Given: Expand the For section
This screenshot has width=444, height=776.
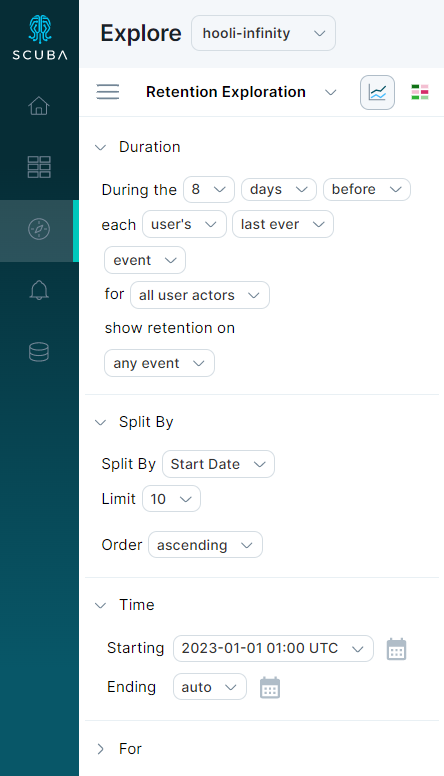Looking at the screenshot, I should (100, 749).
